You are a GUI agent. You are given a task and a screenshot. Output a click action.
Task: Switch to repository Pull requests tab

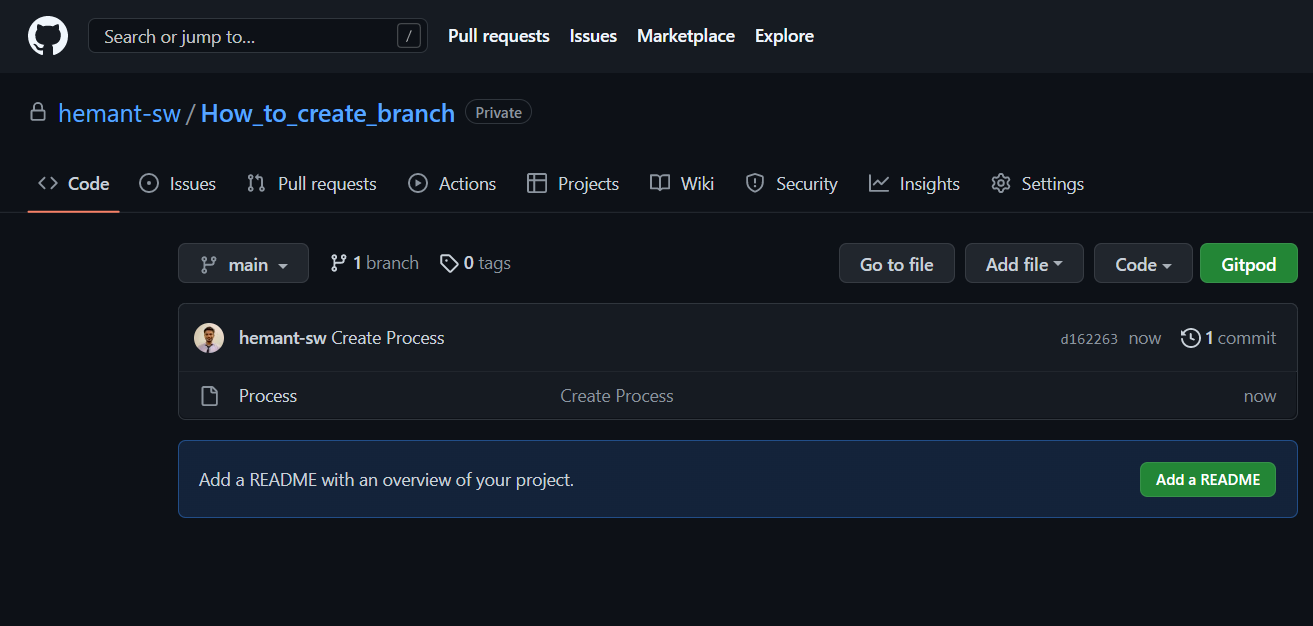[312, 184]
